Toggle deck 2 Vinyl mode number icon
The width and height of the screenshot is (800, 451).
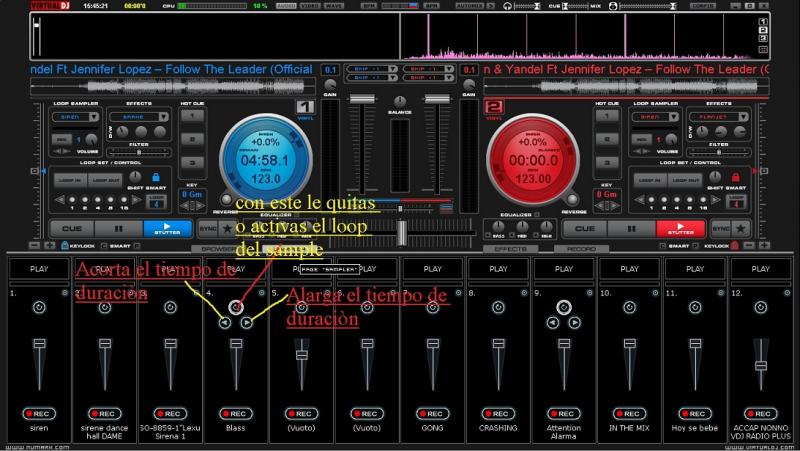(493, 107)
